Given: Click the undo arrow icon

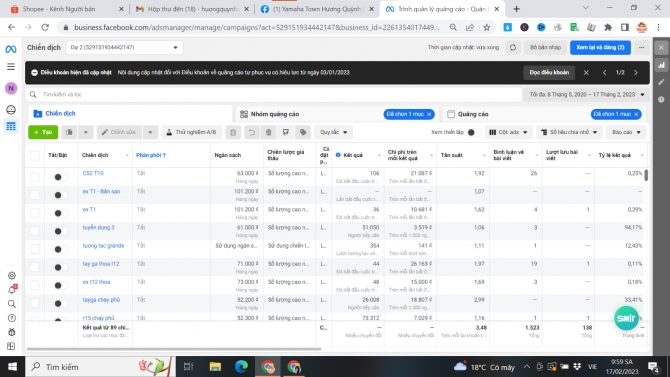Looking at the screenshot, I should coord(251,133).
